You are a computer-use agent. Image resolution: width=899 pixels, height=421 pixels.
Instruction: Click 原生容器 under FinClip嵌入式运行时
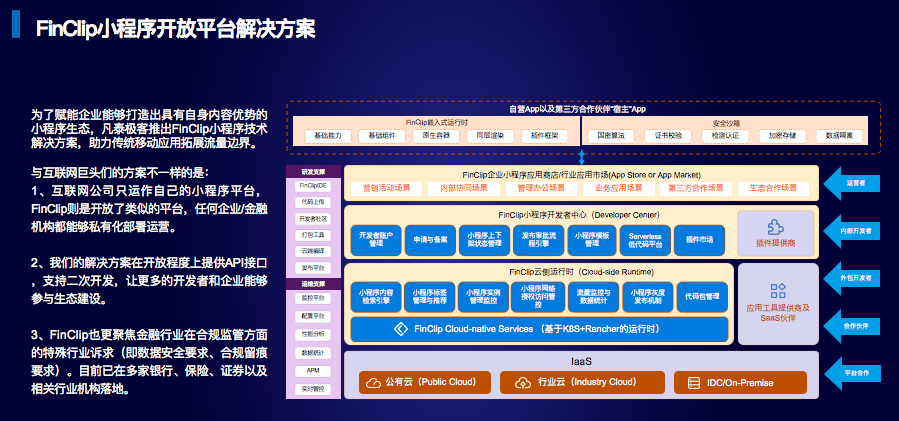[436, 137]
